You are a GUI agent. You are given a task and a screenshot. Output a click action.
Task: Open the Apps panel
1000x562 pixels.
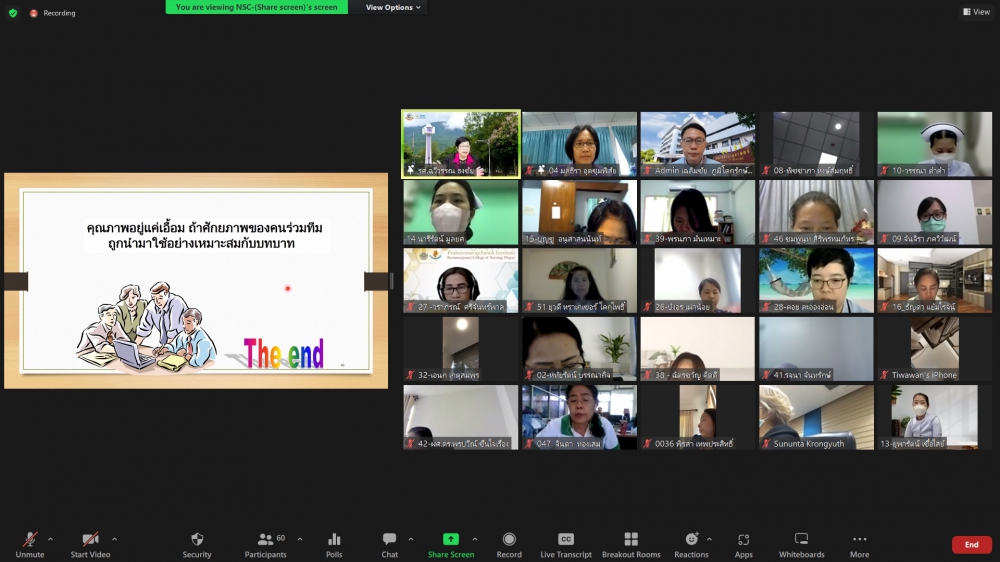[x=743, y=544]
